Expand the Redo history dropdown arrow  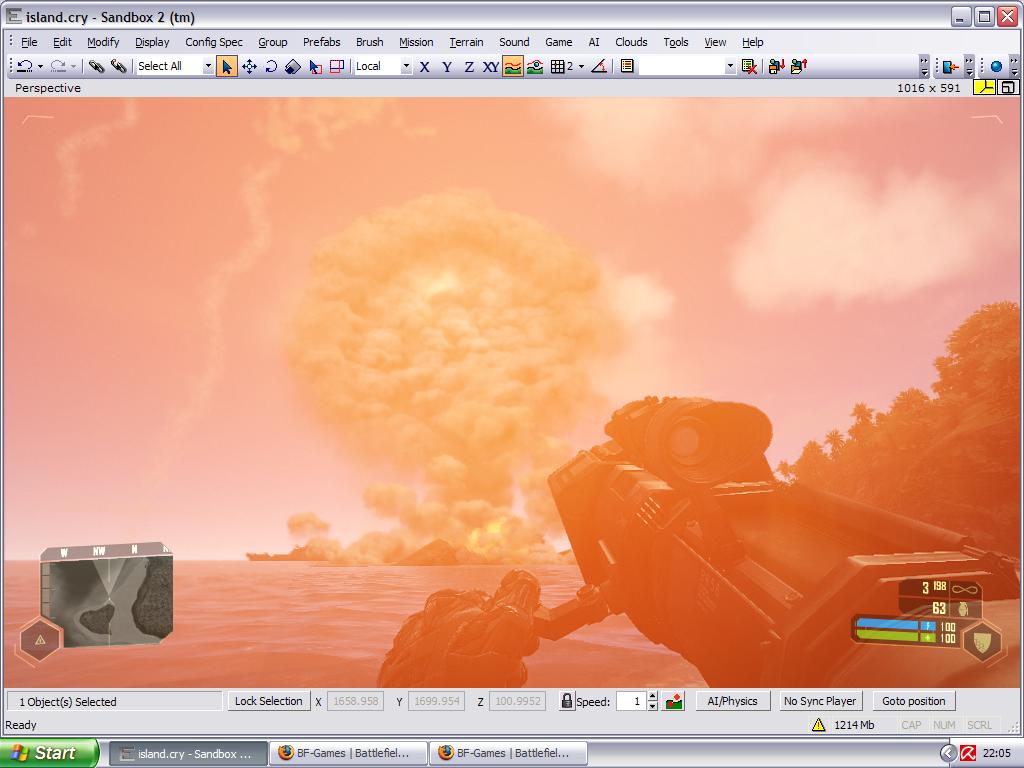tap(74, 66)
